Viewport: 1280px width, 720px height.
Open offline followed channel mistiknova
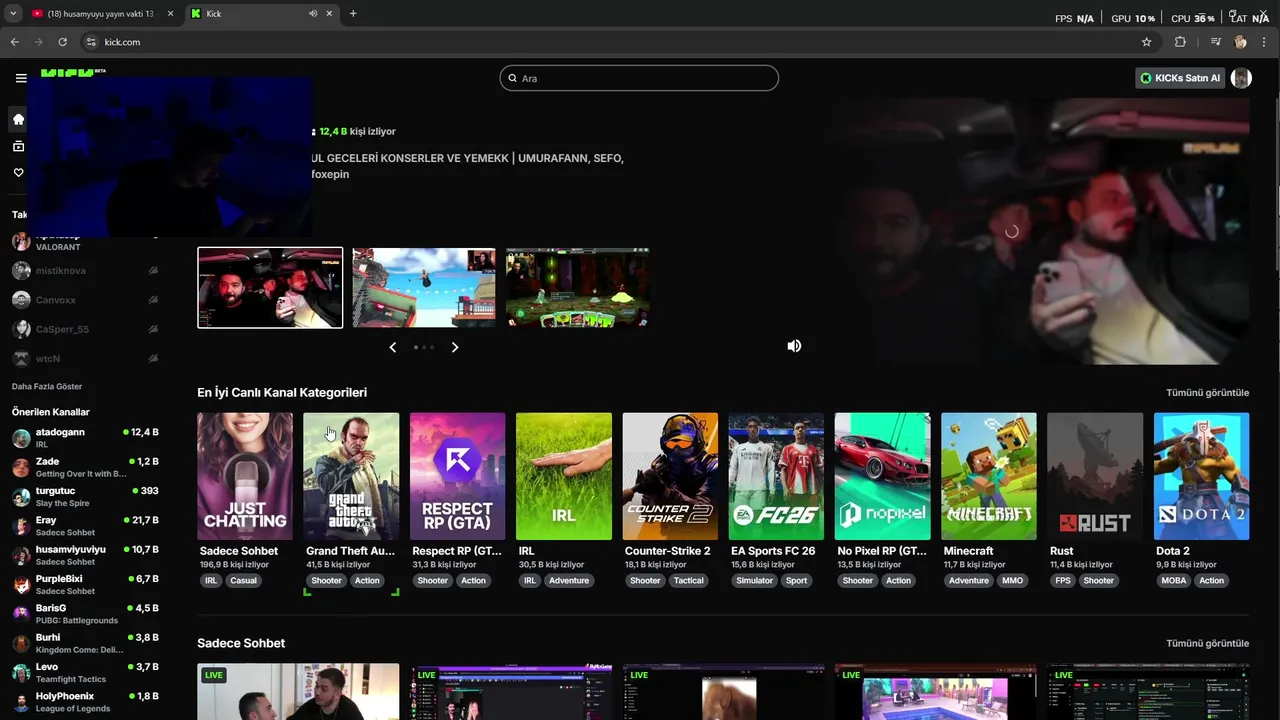pyautogui.click(x=85, y=271)
